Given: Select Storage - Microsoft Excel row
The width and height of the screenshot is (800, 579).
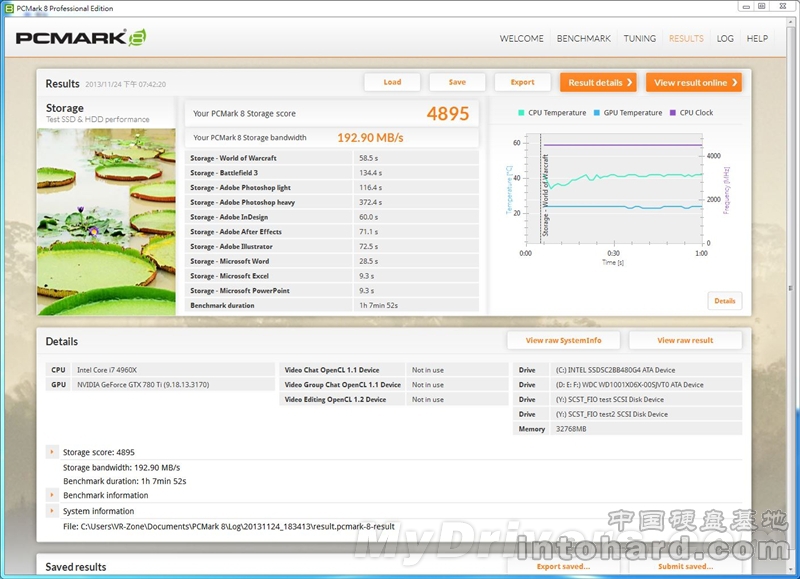Looking at the screenshot, I should coord(332,276).
